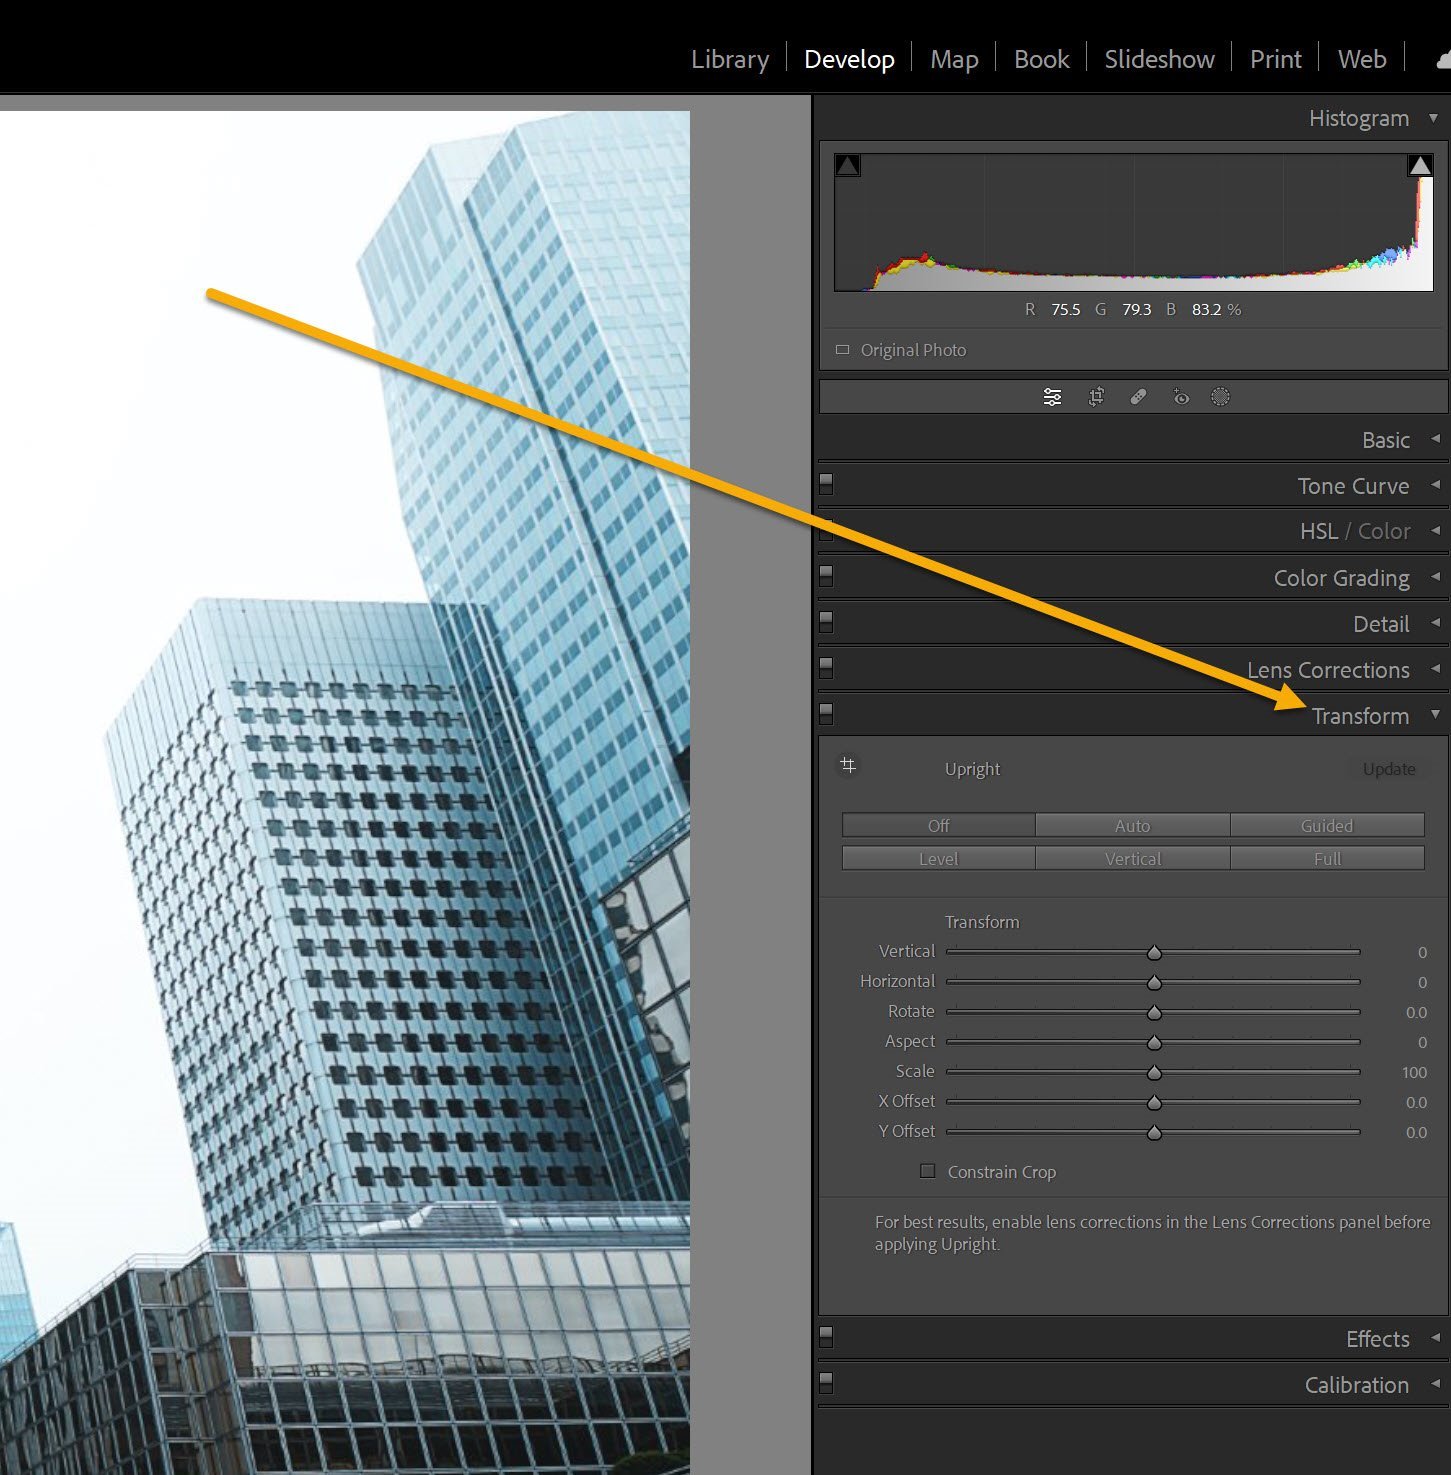This screenshot has height=1475, width=1451.
Task: Select the Crop Overlay tool
Action: [x=1096, y=396]
